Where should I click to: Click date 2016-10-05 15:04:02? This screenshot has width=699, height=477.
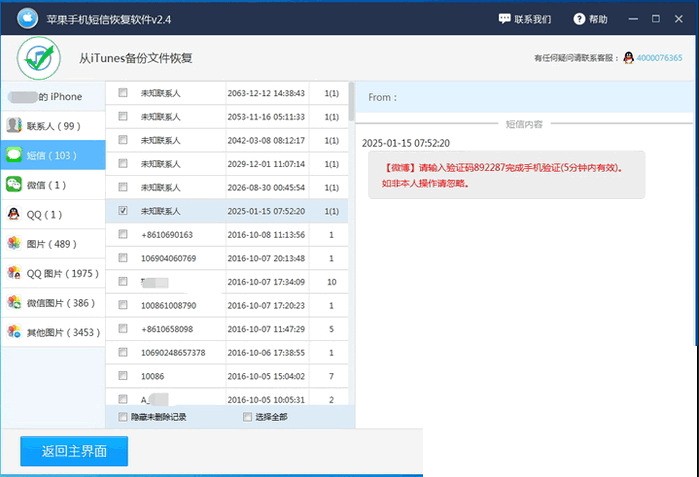click(x=266, y=376)
